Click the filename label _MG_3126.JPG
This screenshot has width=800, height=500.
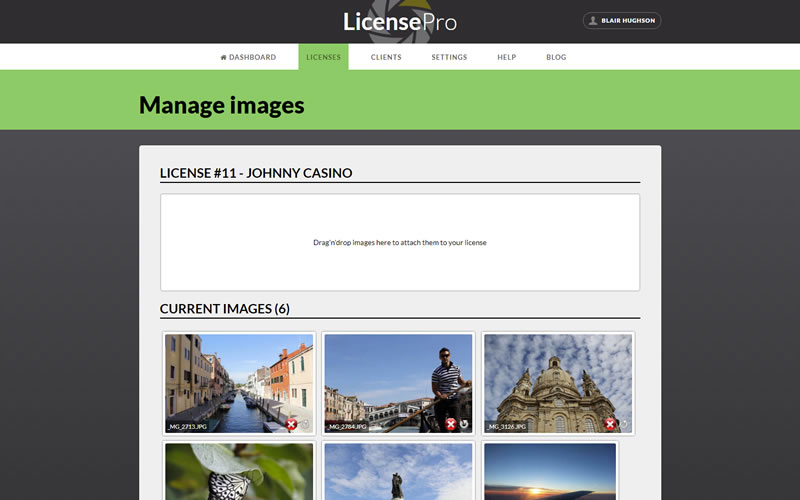[x=507, y=427]
